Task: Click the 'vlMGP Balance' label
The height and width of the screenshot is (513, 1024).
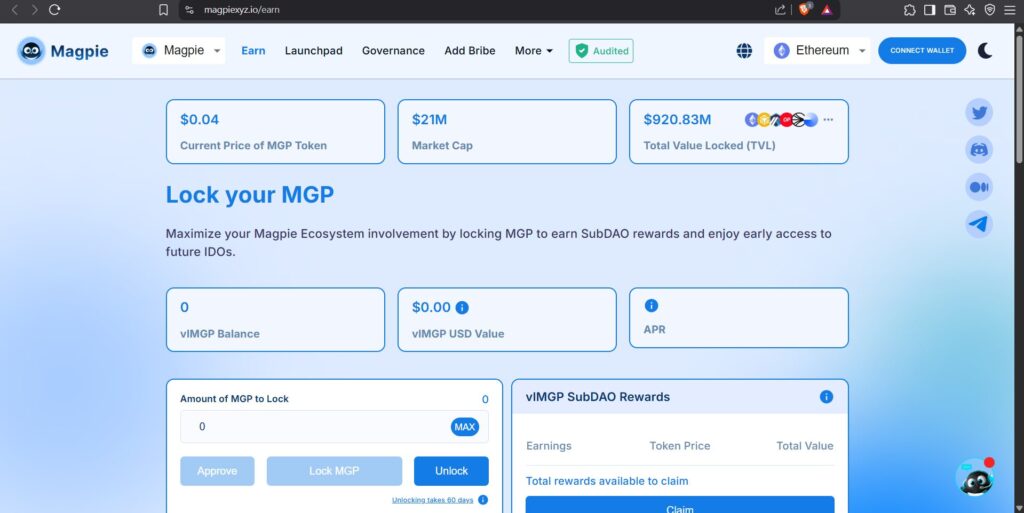Action: coord(220,334)
